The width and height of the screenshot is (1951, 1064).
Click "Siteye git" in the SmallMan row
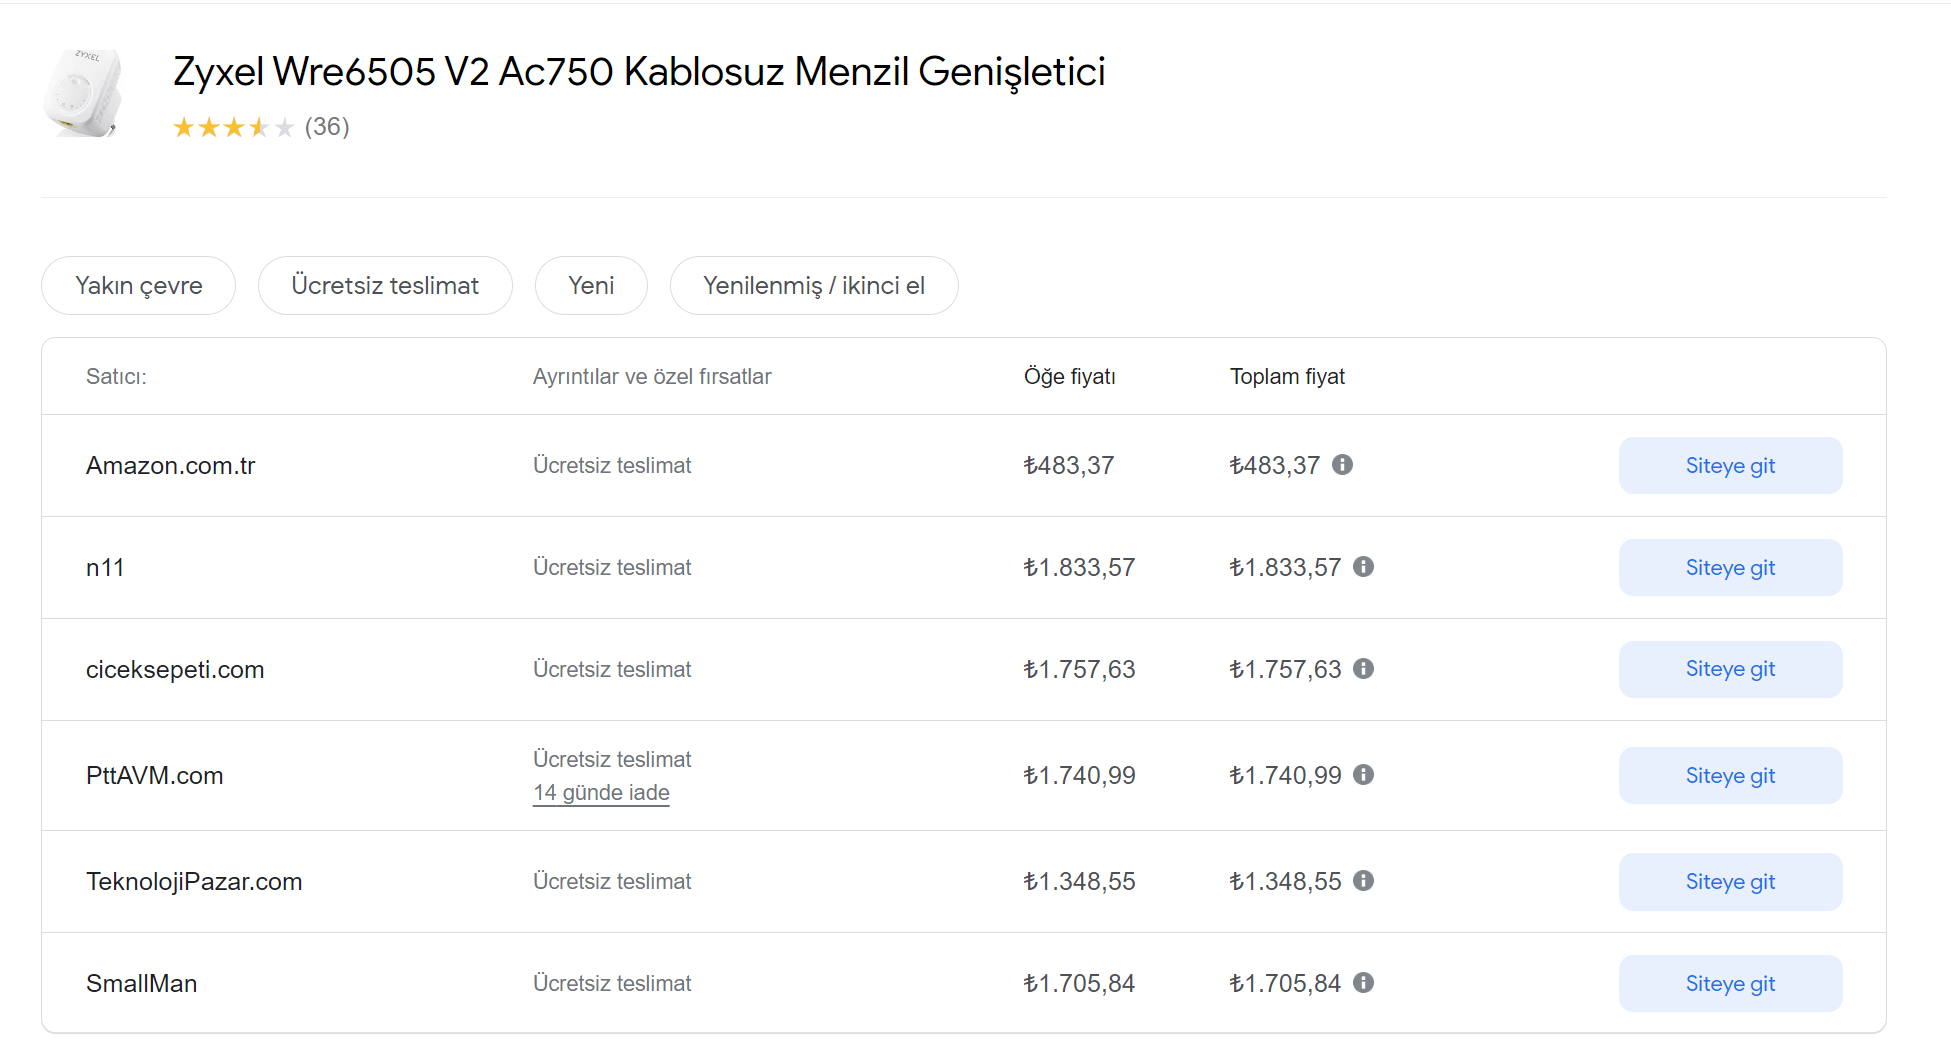pos(1730,984)
